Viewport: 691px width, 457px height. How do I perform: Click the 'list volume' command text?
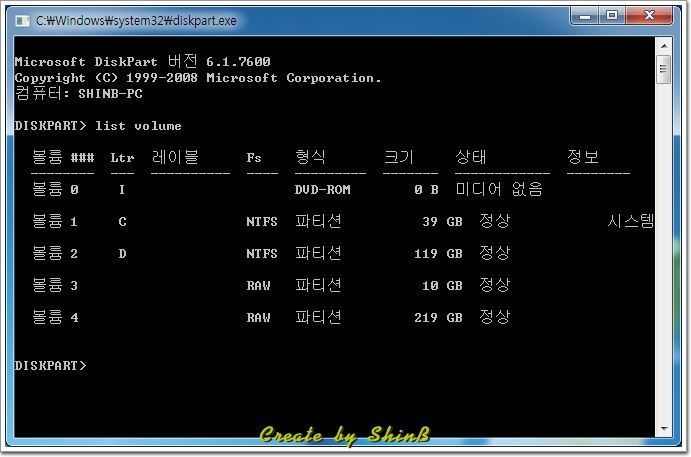pos(138,126)
